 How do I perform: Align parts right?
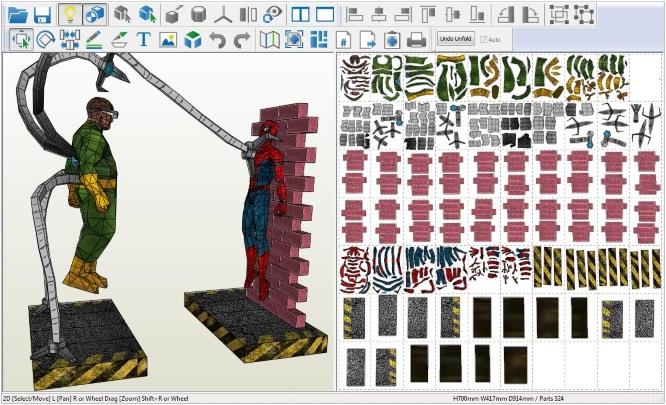point(403,15)
